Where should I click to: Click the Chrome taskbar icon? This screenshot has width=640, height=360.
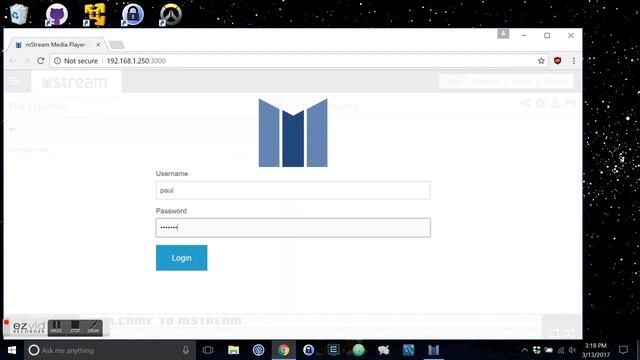283,350
